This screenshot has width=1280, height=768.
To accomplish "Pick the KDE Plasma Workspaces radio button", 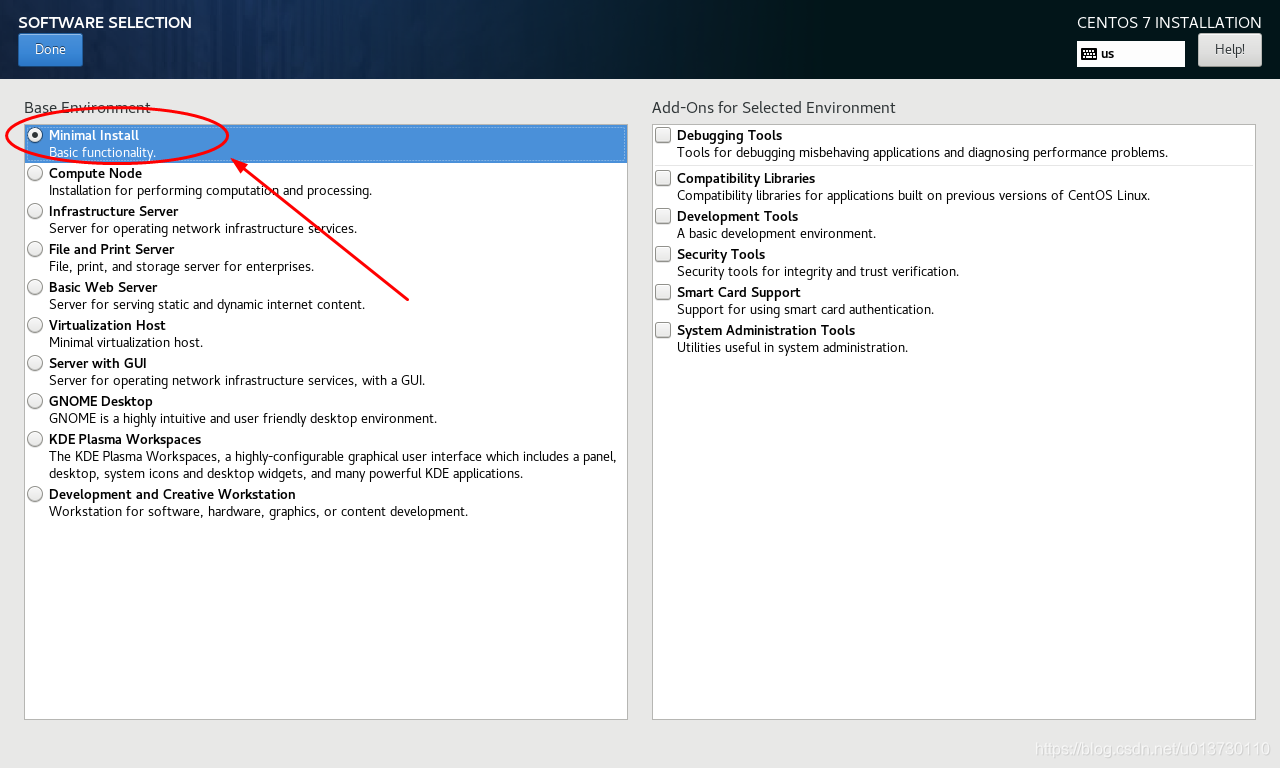I will pyautogui.click(x=35, y=439).
